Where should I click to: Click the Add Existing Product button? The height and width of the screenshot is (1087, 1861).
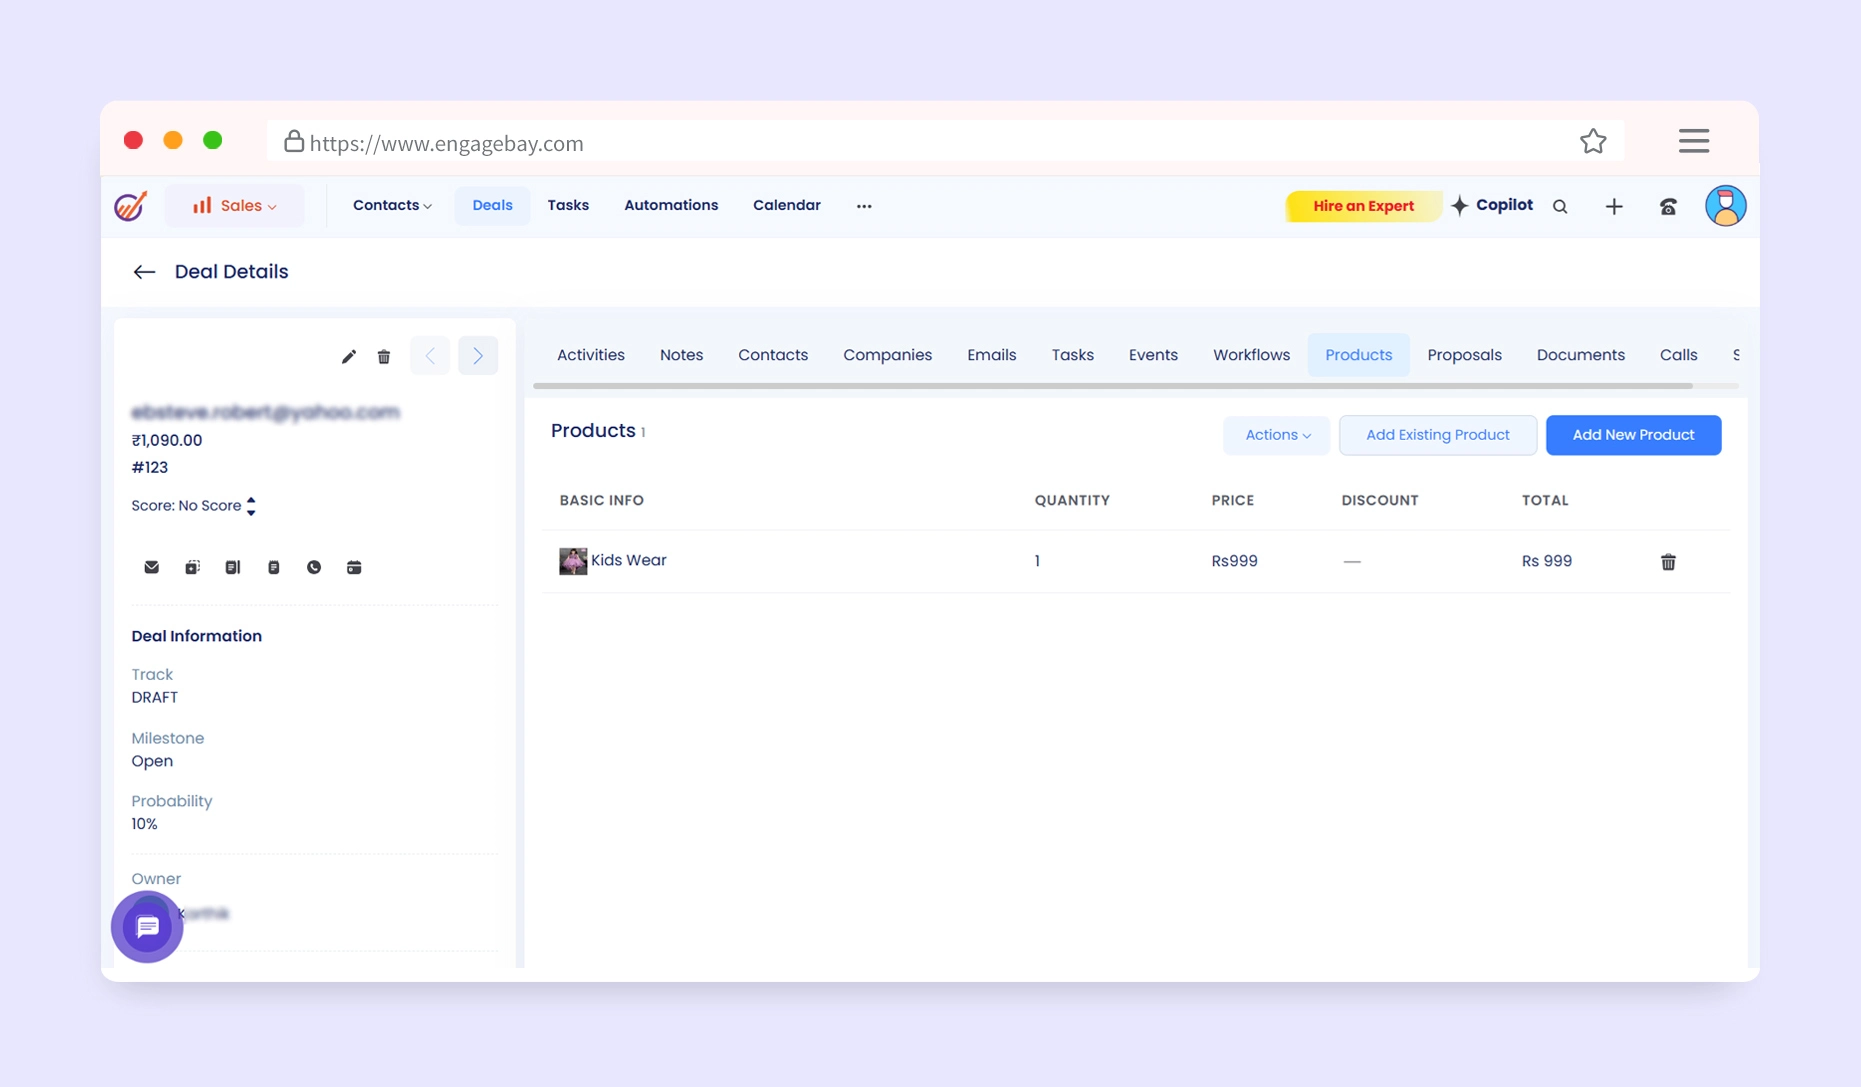coord(1437,435)
